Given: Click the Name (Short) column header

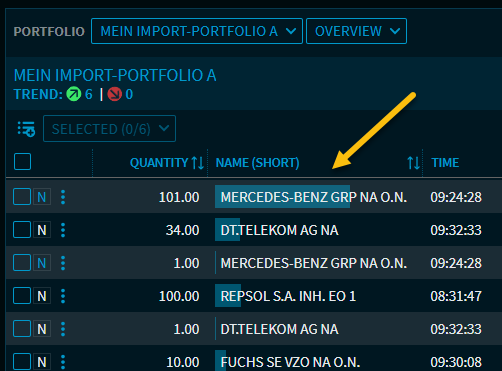Looking at the screenshot, I should click(257, 163).
